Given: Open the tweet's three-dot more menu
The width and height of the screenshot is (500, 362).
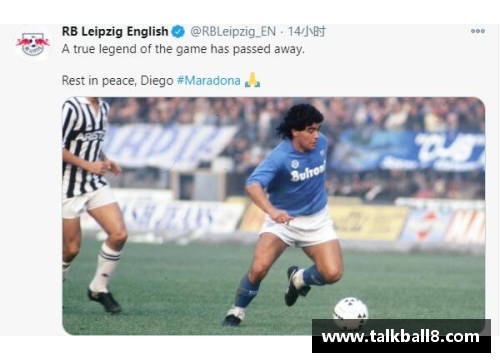Looking at the screenshot, I should [x=477, y=31].
